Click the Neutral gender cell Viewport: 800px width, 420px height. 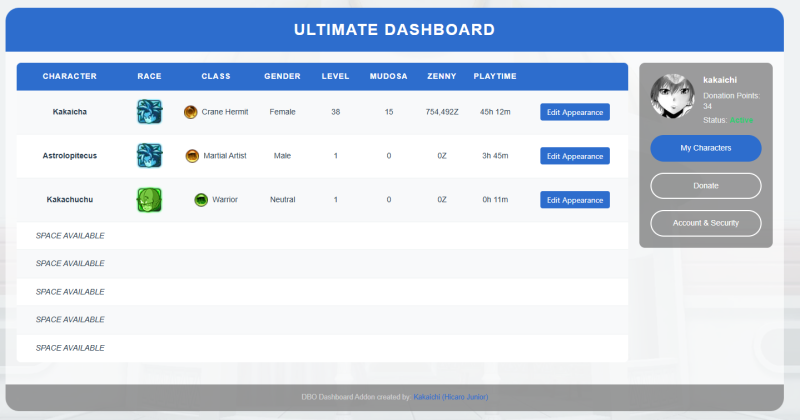tap(282, 200)
